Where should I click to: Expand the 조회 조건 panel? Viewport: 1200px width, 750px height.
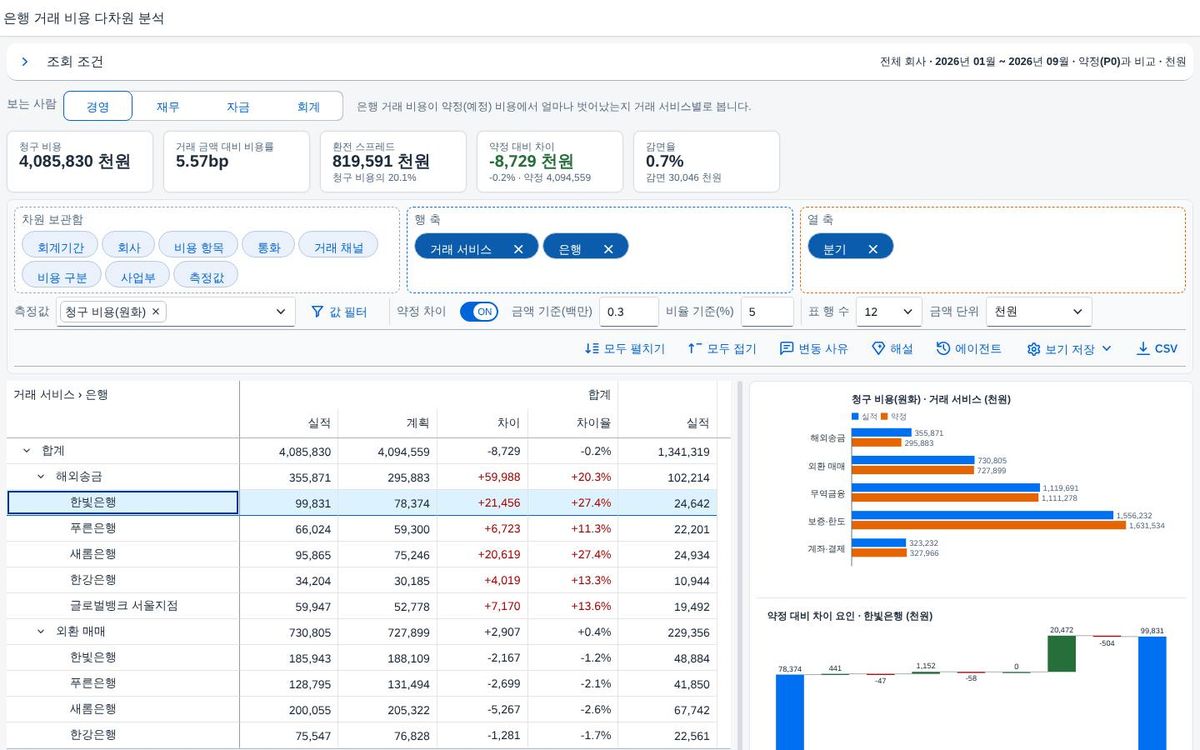tap(25, 62)
